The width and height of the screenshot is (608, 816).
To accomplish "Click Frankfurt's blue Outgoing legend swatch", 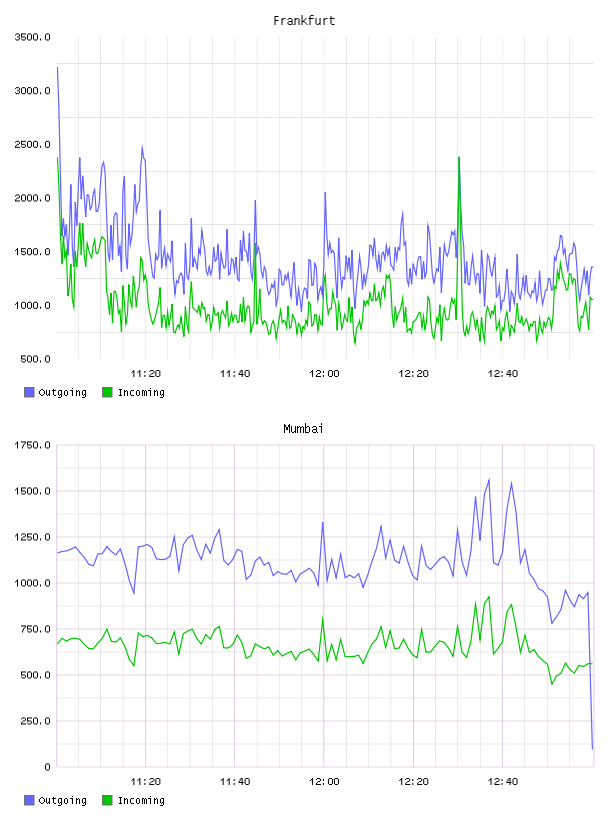I will click(x=29, y=392).
